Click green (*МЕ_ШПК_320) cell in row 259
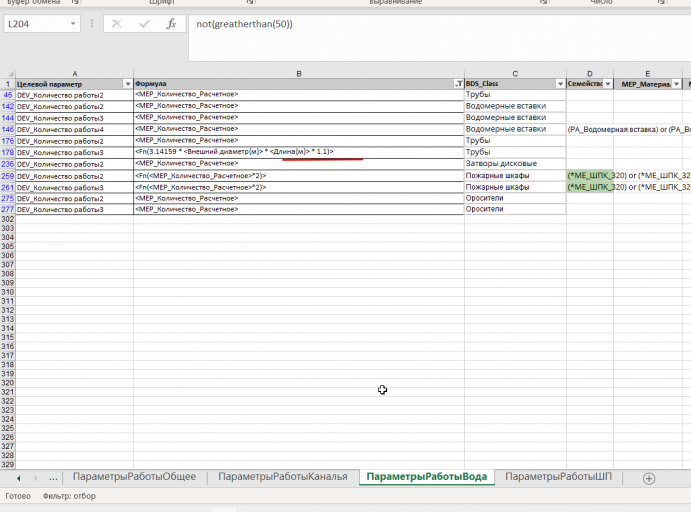Image resolution: width=691 pixels, height=512 pixels. click(x=590, y=175)
